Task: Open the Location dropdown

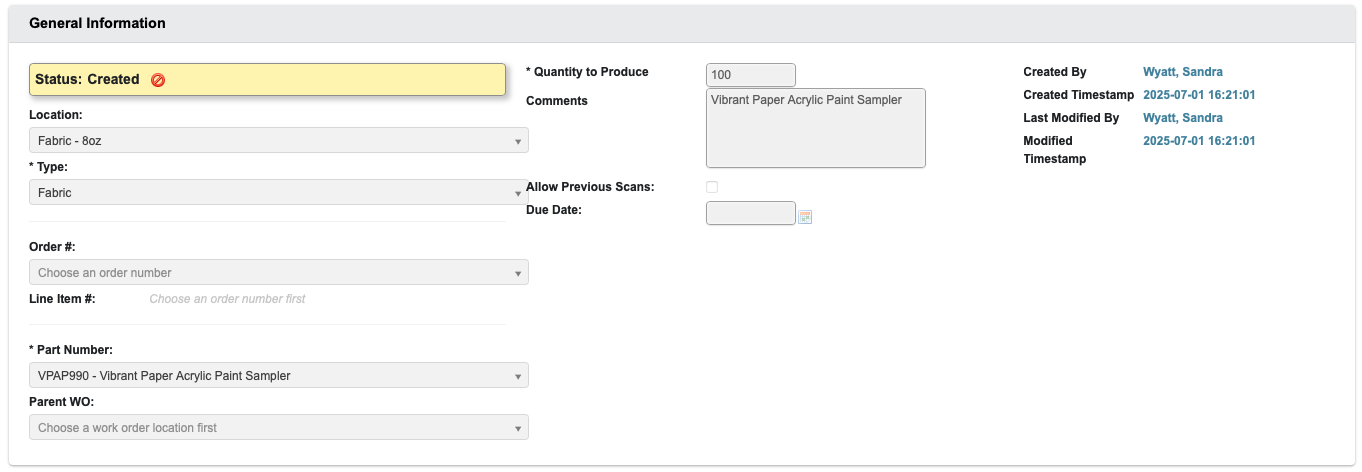Action: [x=278, y=141]
